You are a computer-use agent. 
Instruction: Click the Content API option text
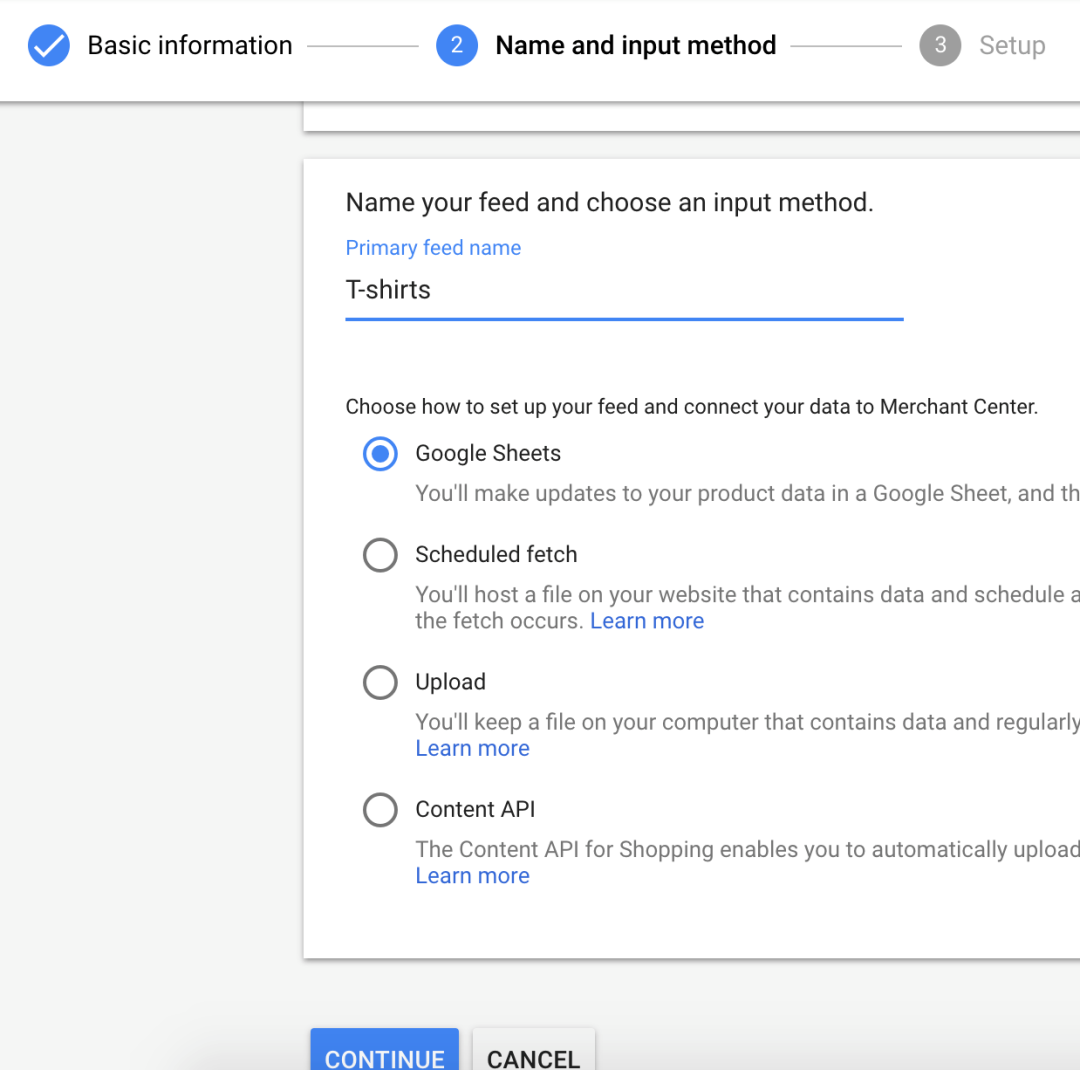pyautogui.click(x=475, y=809)
